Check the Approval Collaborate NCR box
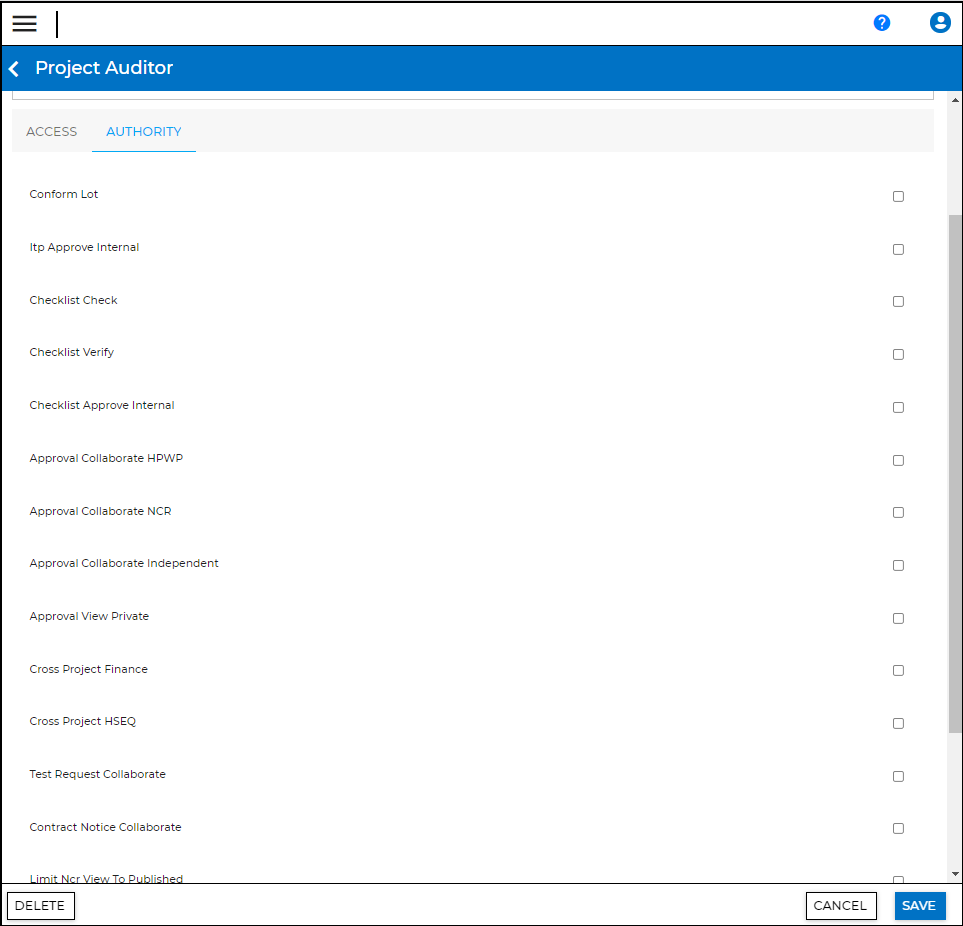This screenshot has height=926, width=963. point(898,512)
